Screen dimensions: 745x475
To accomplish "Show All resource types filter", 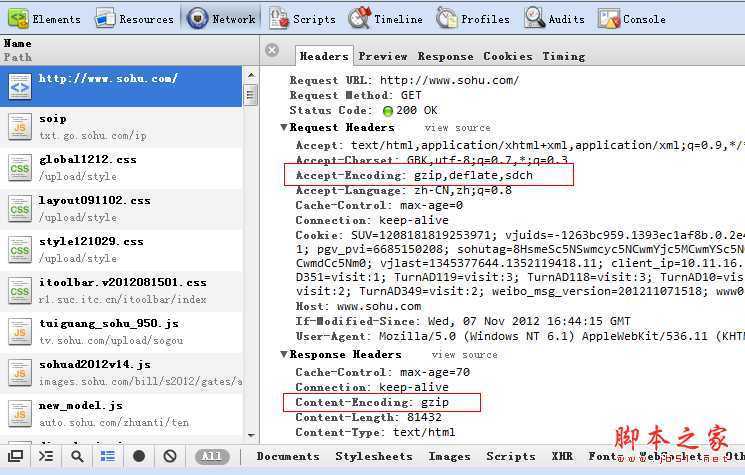I will [x=212, y=456].
